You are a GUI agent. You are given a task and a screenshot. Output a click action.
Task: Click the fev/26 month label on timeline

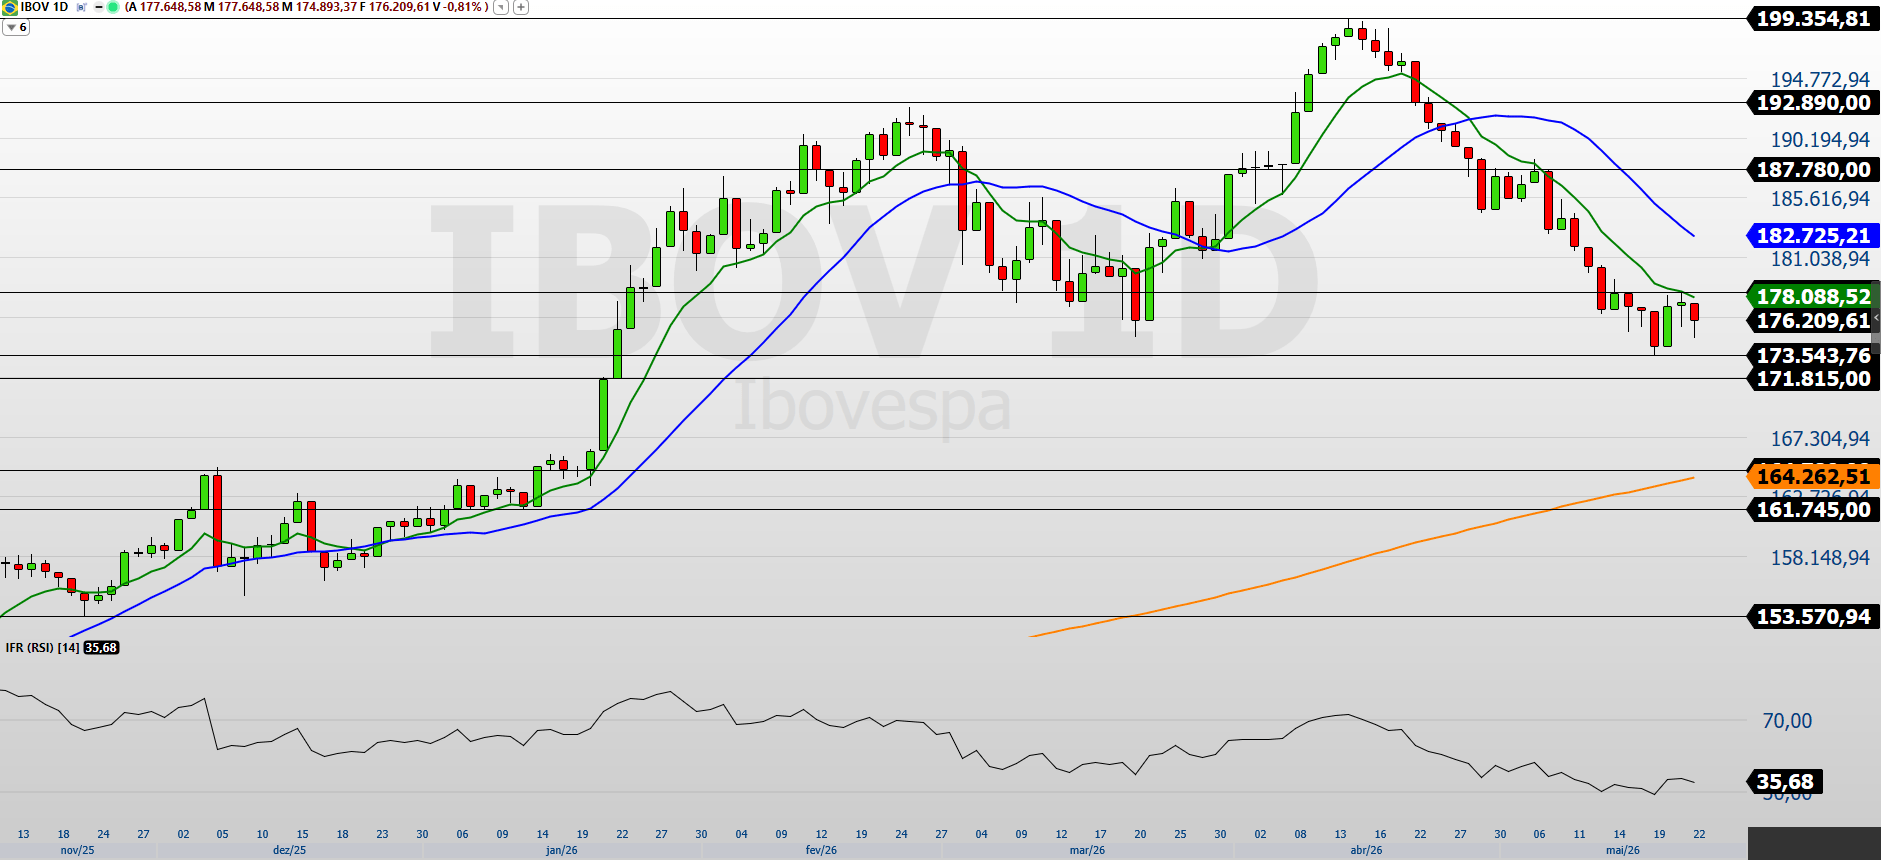(821, 851)
